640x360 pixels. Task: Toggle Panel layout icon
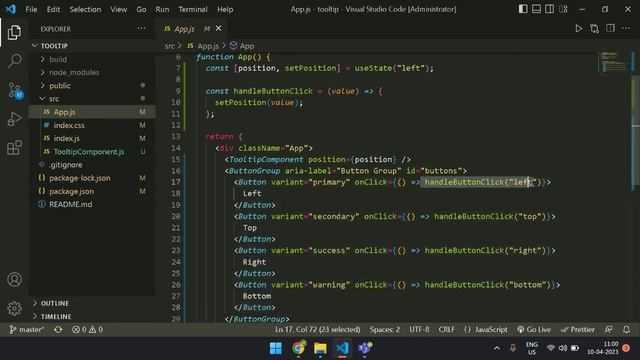536,9
